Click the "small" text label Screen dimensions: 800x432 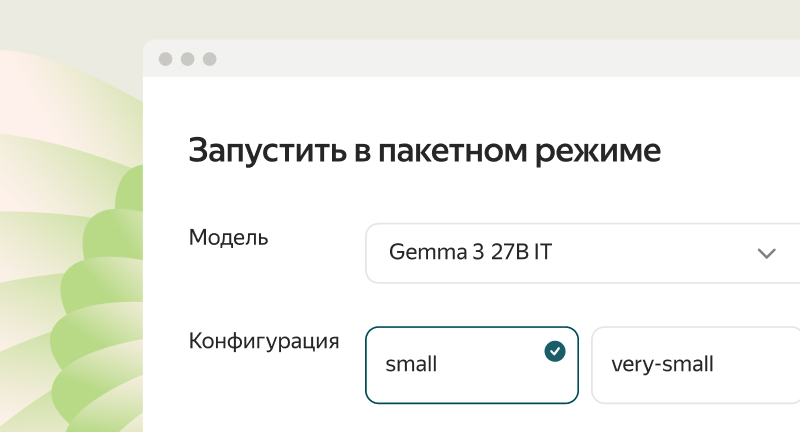pyautogui.click(x=411, y=365)
